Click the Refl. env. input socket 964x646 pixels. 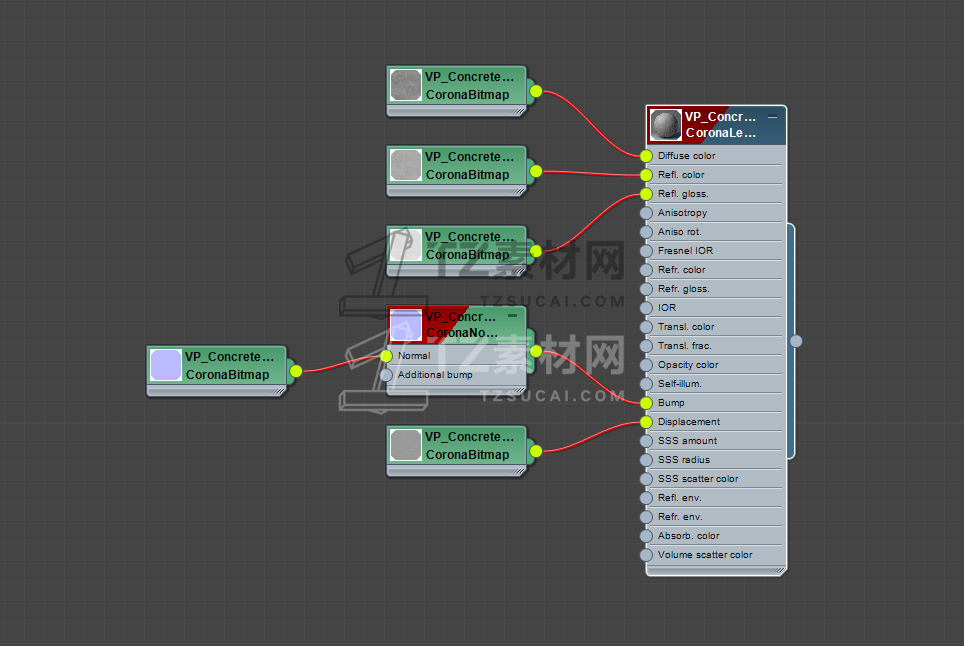click(646, 498)
